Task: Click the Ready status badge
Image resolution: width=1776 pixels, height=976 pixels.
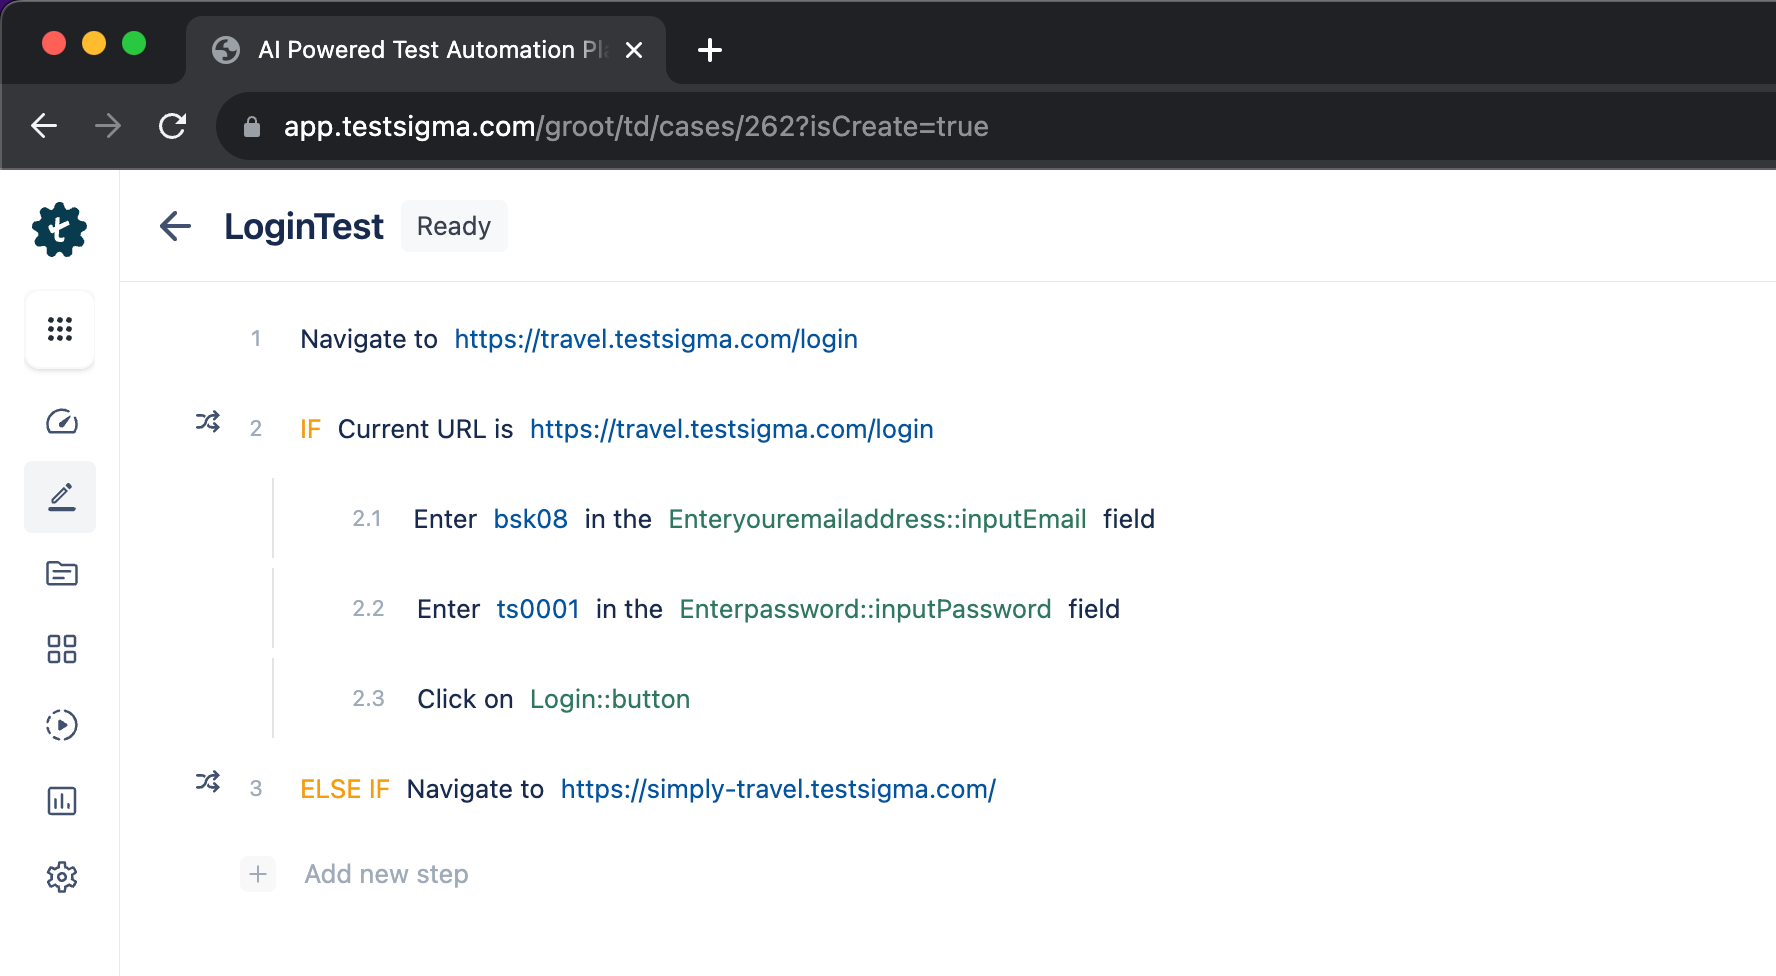Action: click(x=454, y=226)
